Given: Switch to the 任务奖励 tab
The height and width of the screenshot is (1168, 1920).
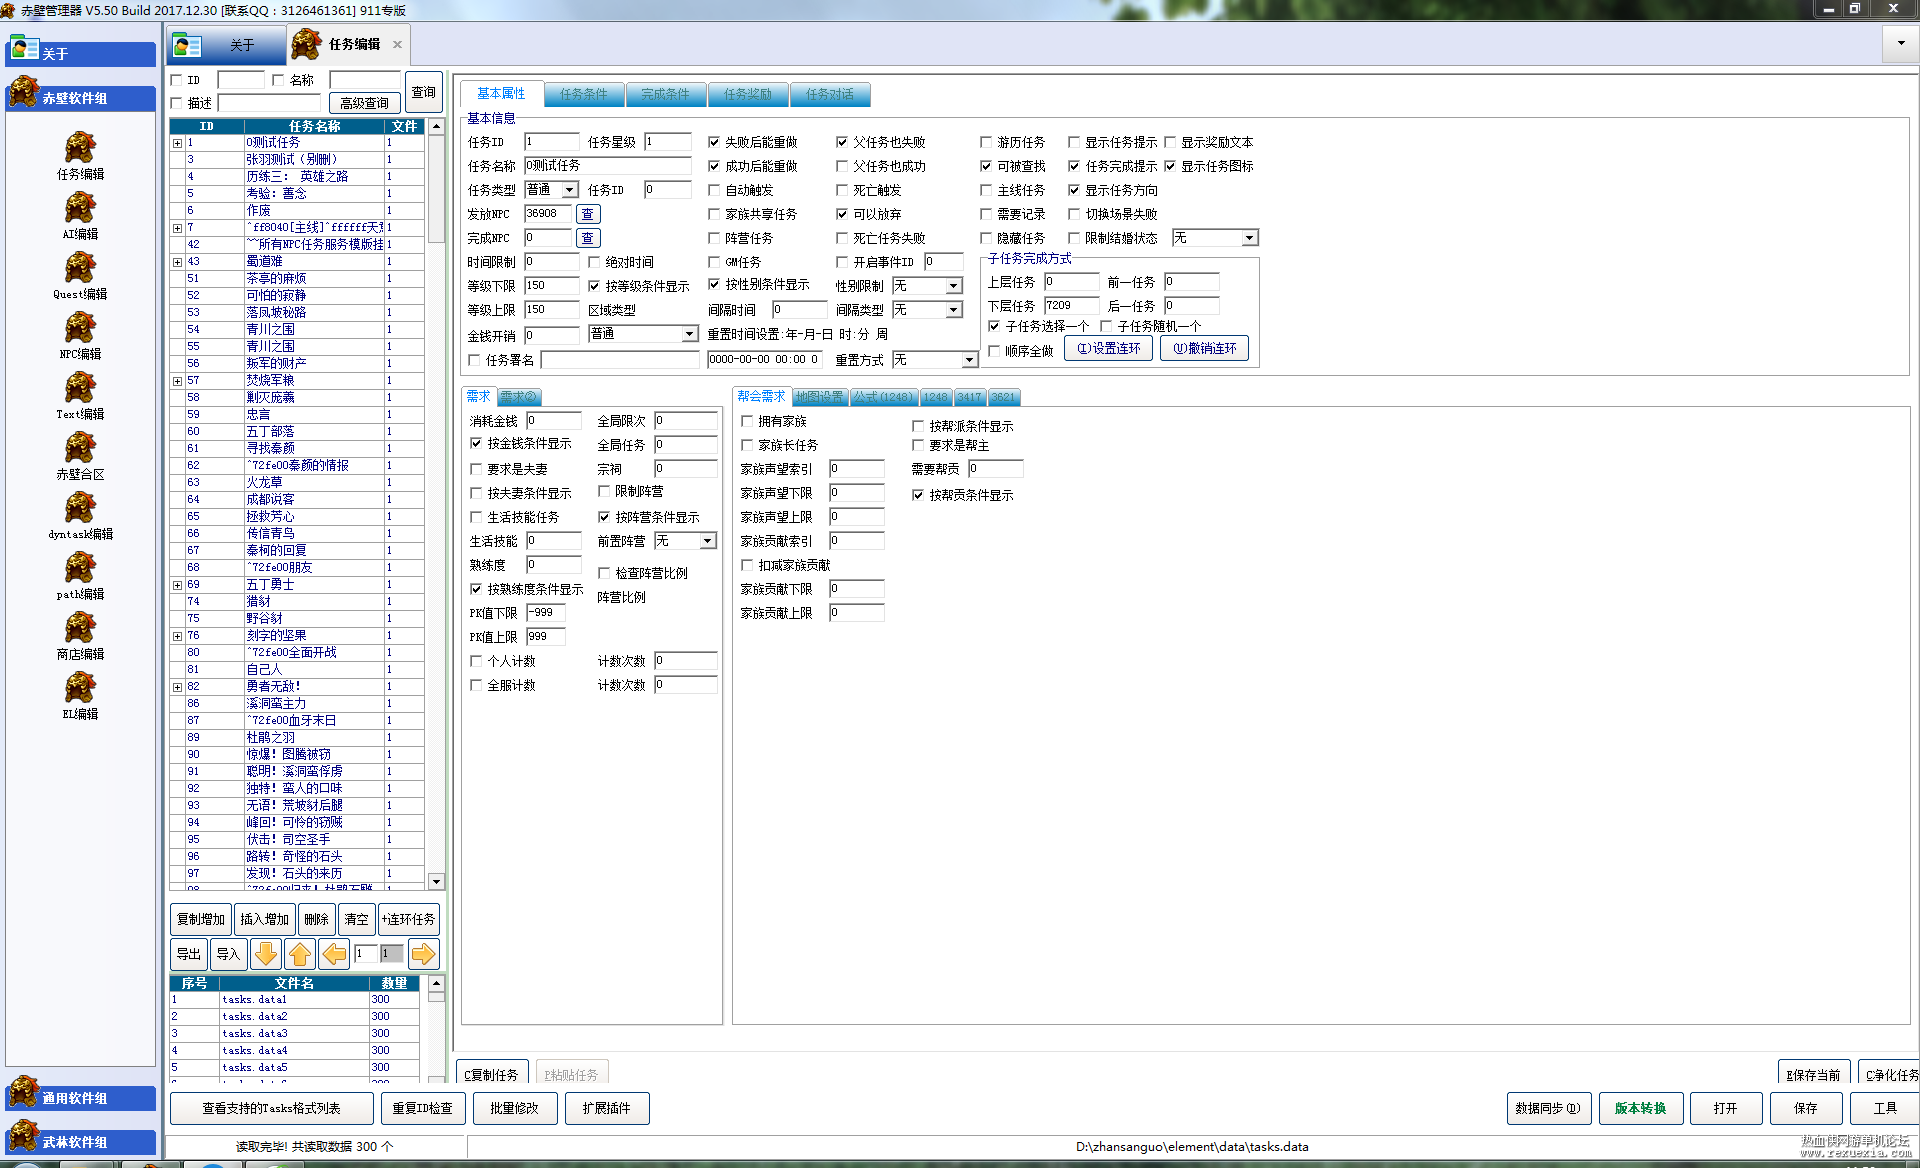Looking at the screenshot, I should point(748,94).
